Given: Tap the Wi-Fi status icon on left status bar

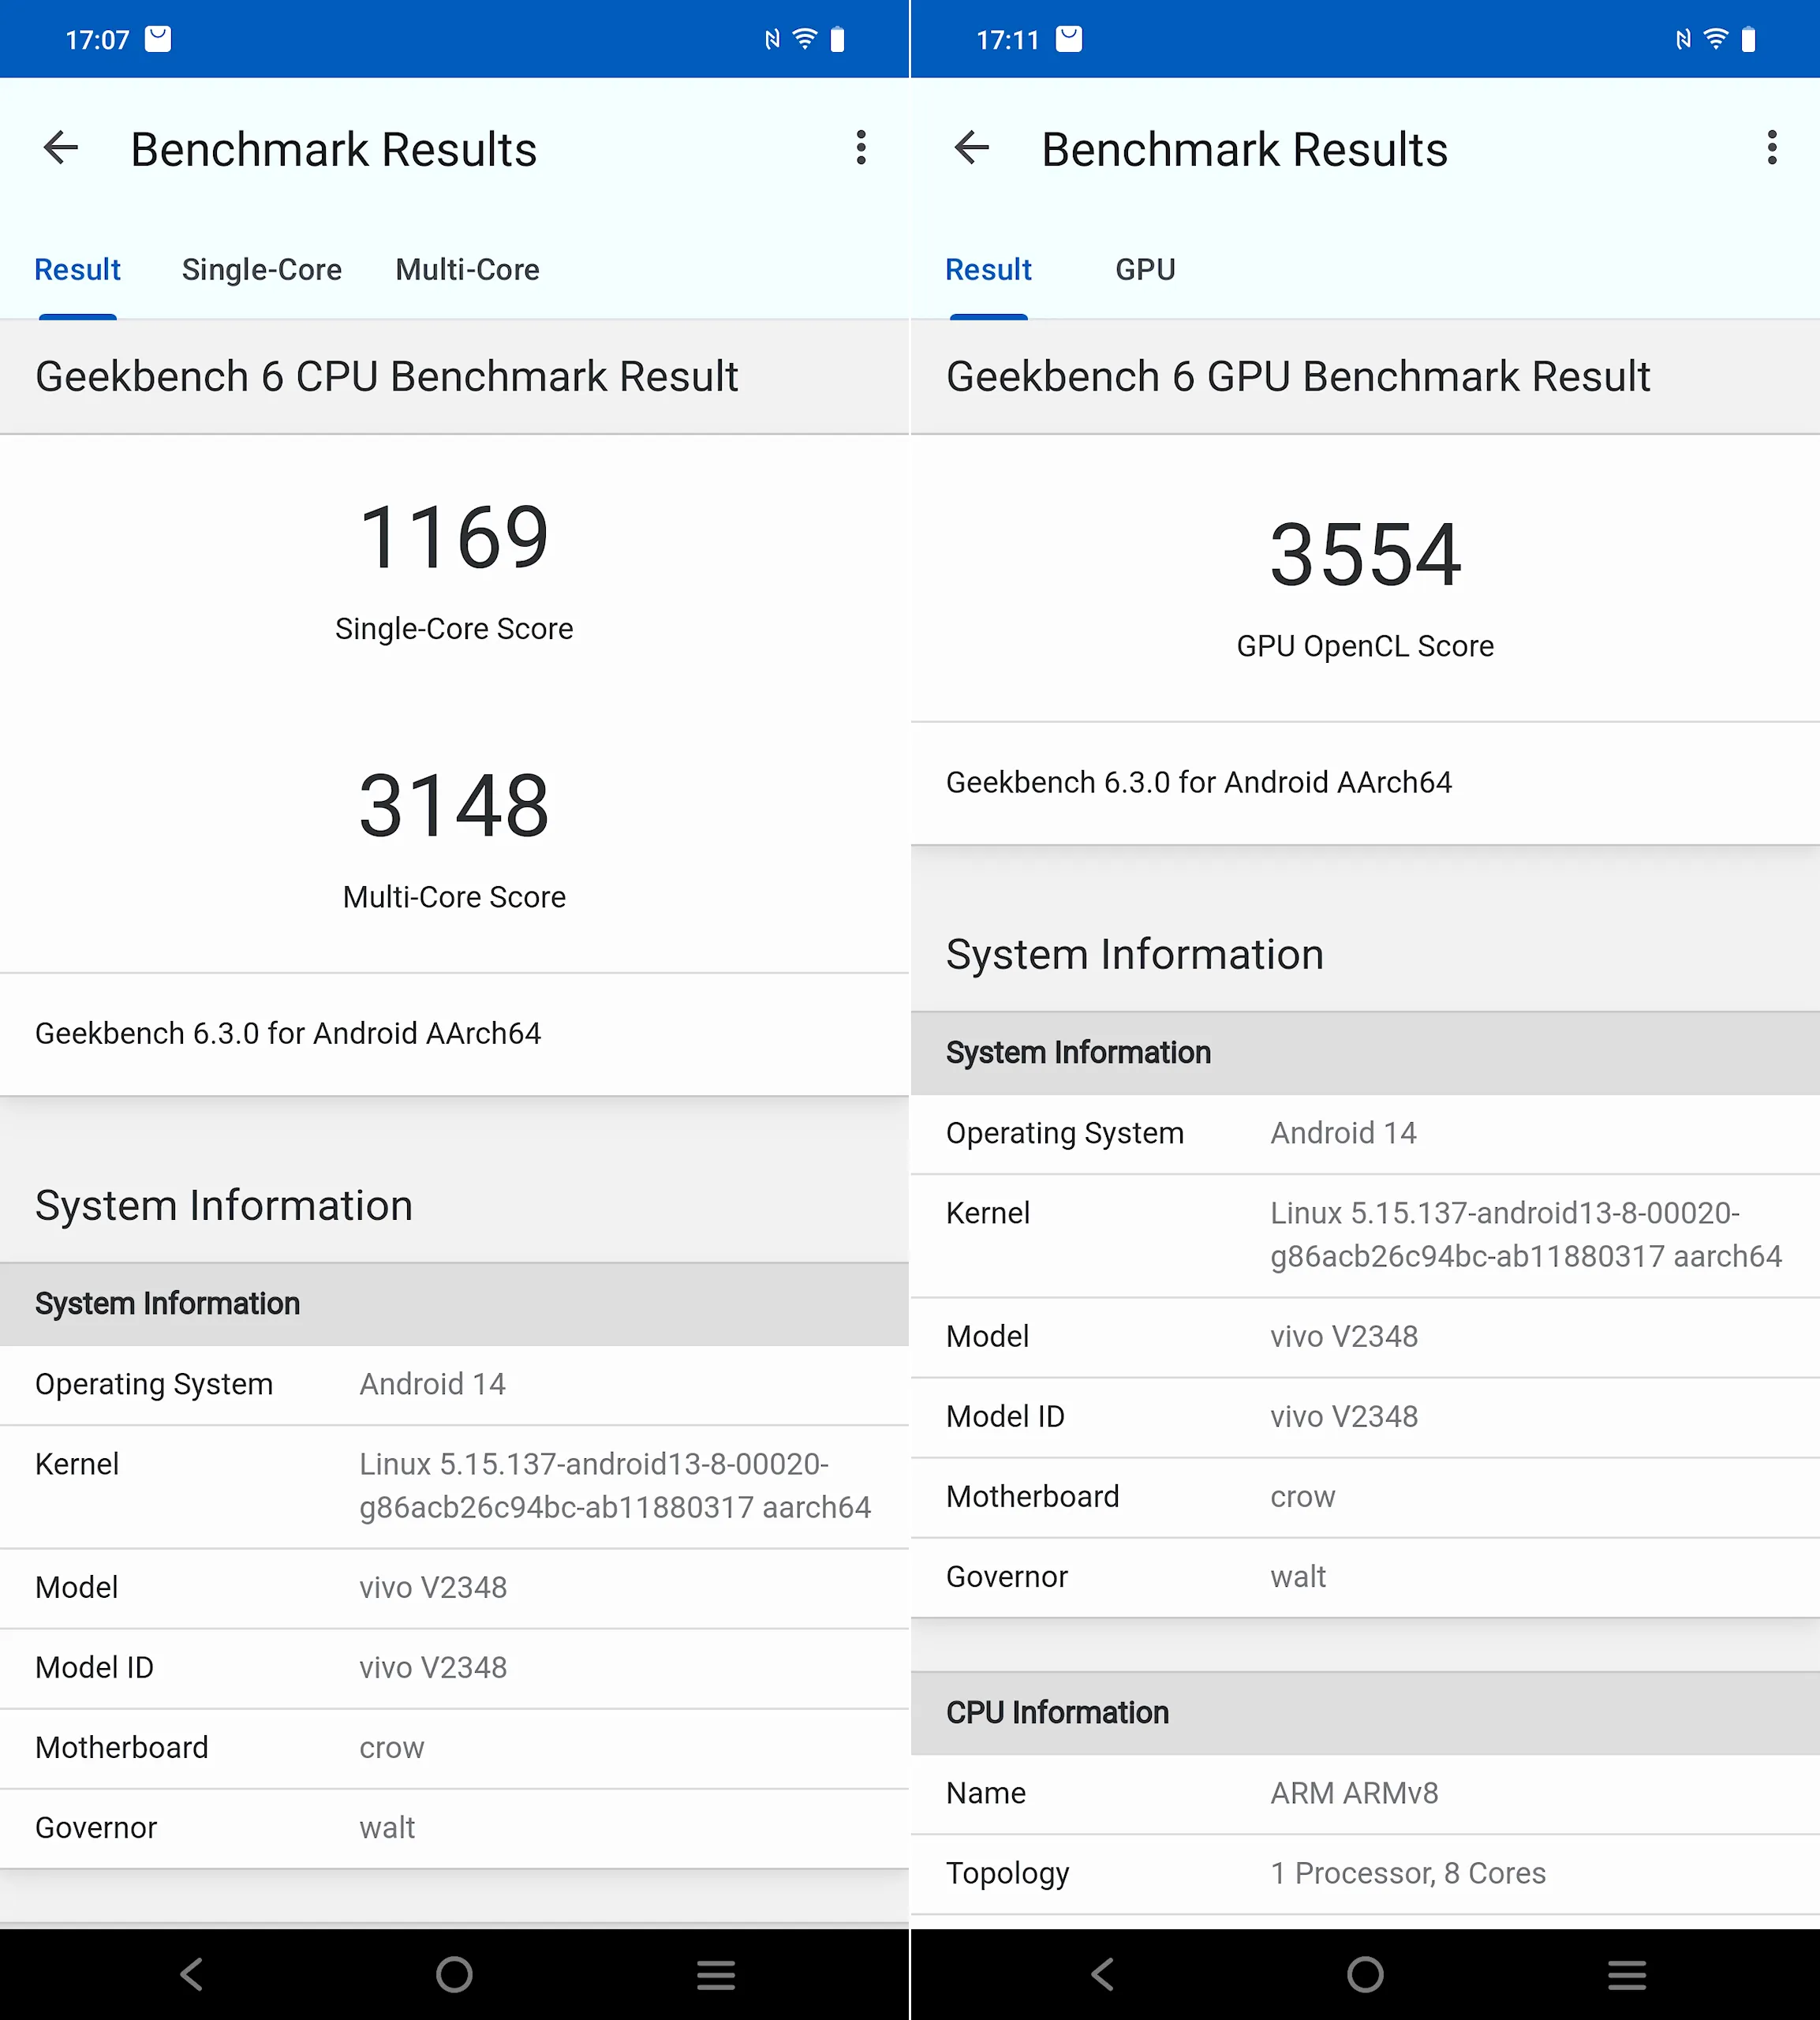Looking at the screenshot, I should click(805, 39).
